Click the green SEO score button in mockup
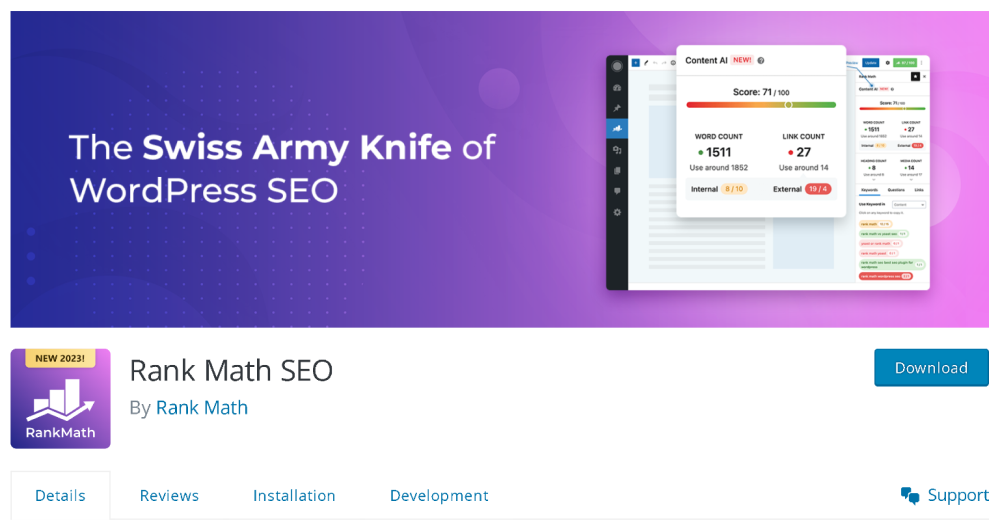This screenshot has width=1000, height=521. coord(905,62)
